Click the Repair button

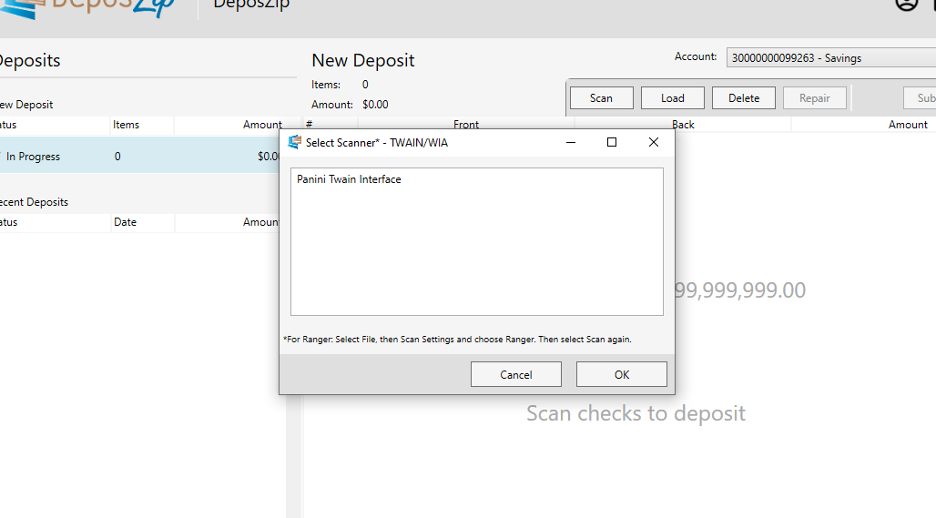[814, 98]
